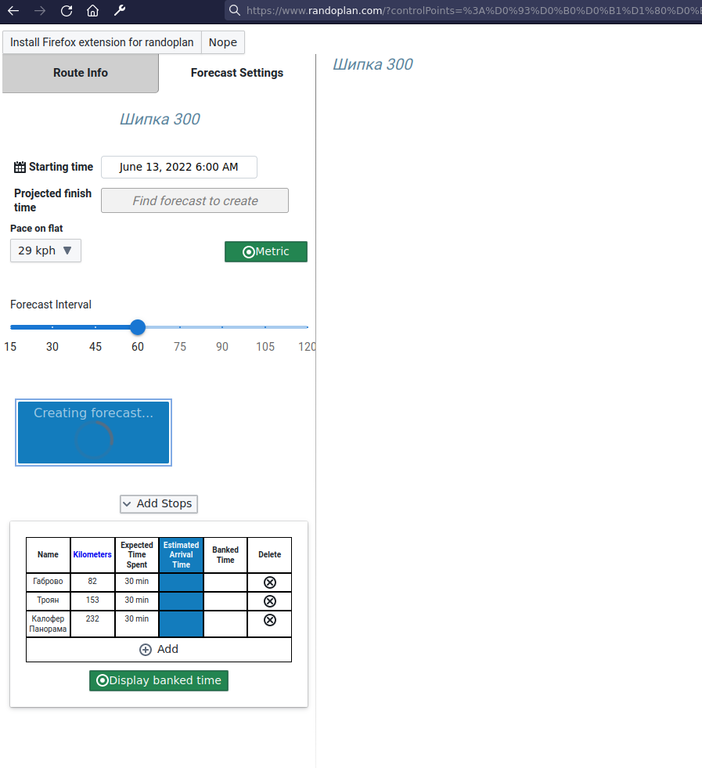Open the wrench tools icon
Screen dimensions: 702x768
coord(120,11)
